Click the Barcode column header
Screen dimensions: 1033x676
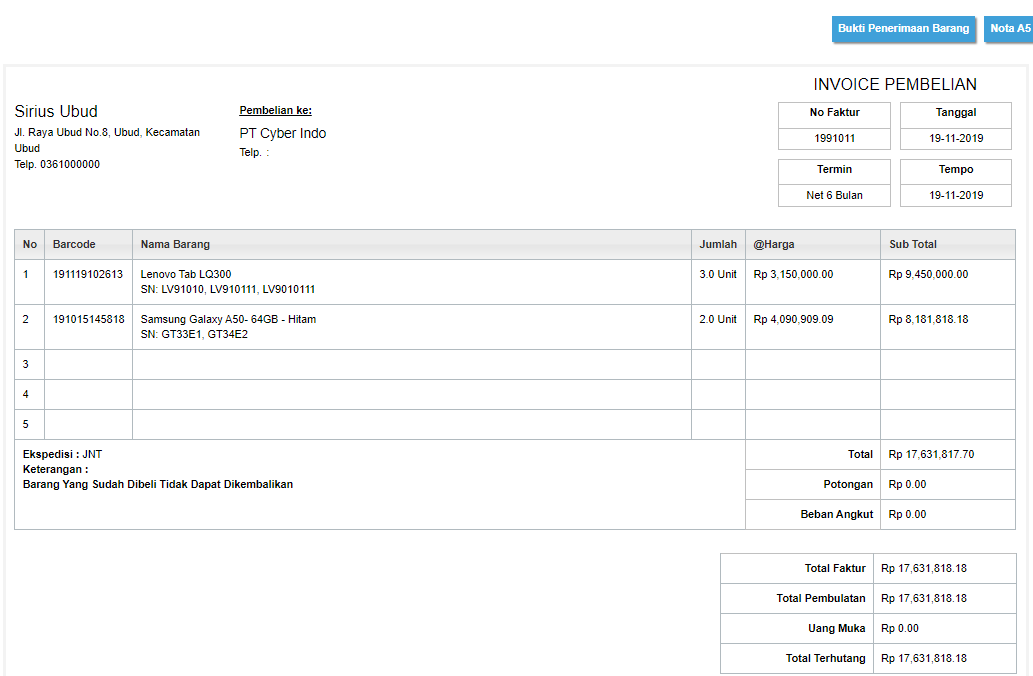[x=88, y=244]
